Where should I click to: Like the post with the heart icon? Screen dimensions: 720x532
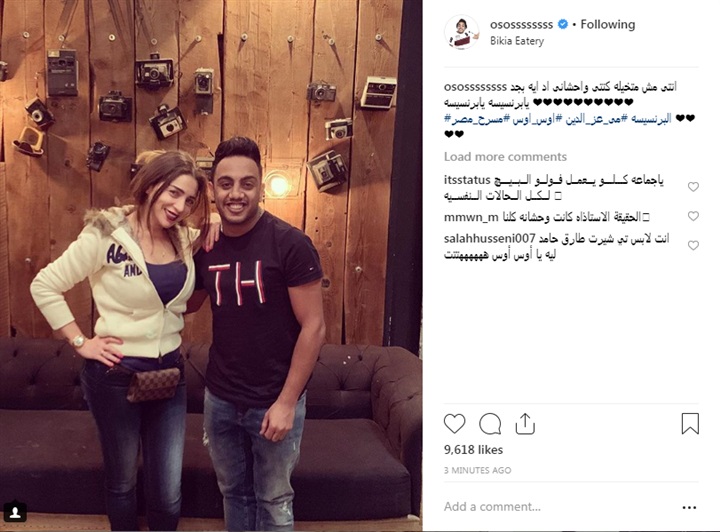pyautogui.click(x=455, y=423)
